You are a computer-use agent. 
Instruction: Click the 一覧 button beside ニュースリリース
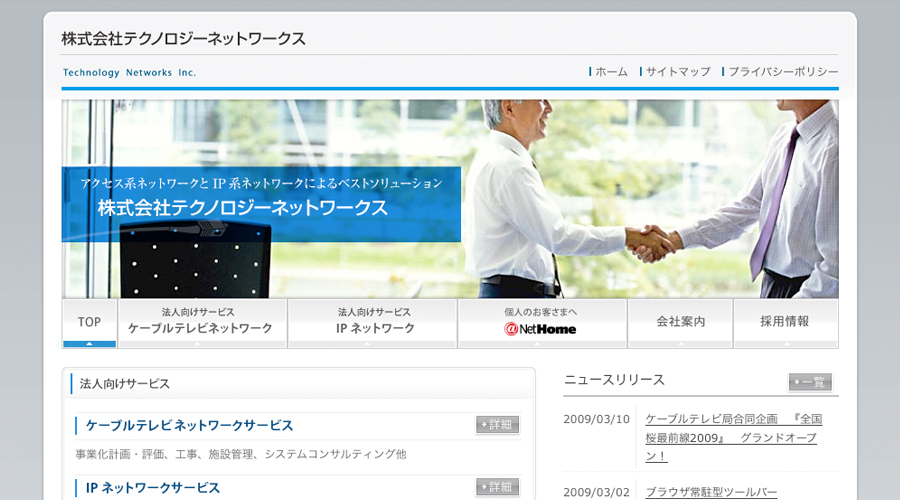click(x=810, y=382)
